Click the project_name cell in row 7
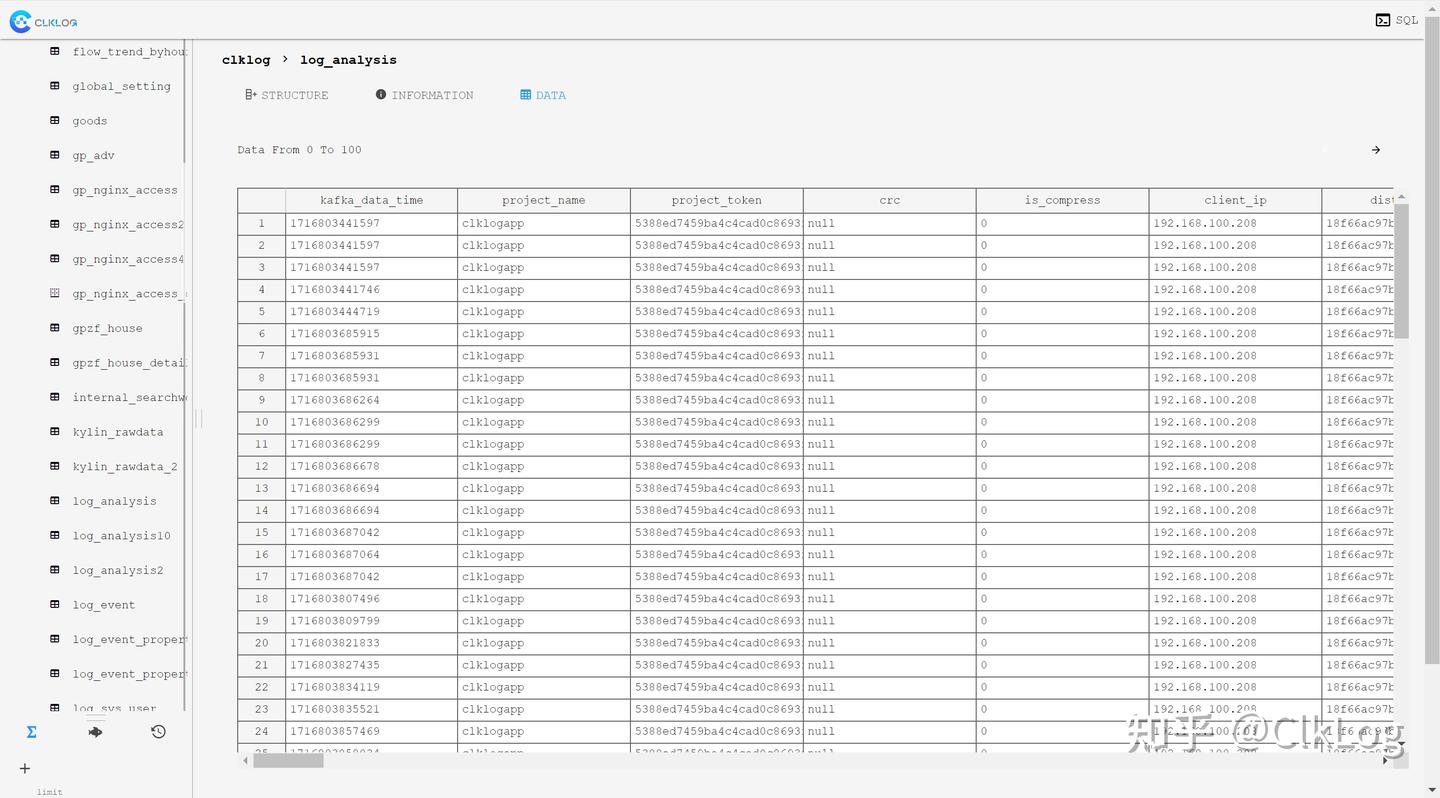Image resolution: width=1440 pixels, height=798 pixels. click(x=544, y=356)
